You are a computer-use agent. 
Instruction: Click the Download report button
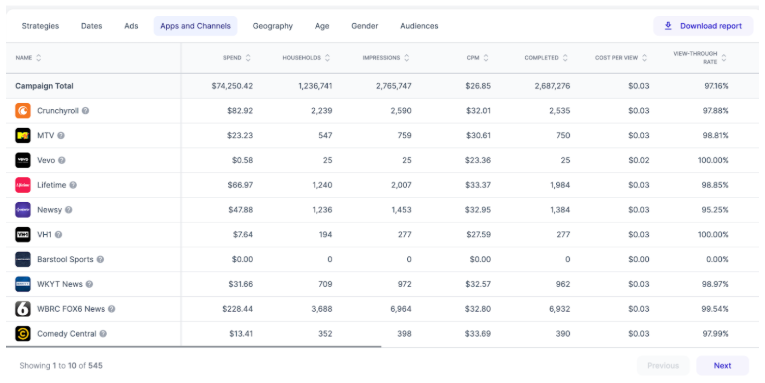[x=703, y=26]
